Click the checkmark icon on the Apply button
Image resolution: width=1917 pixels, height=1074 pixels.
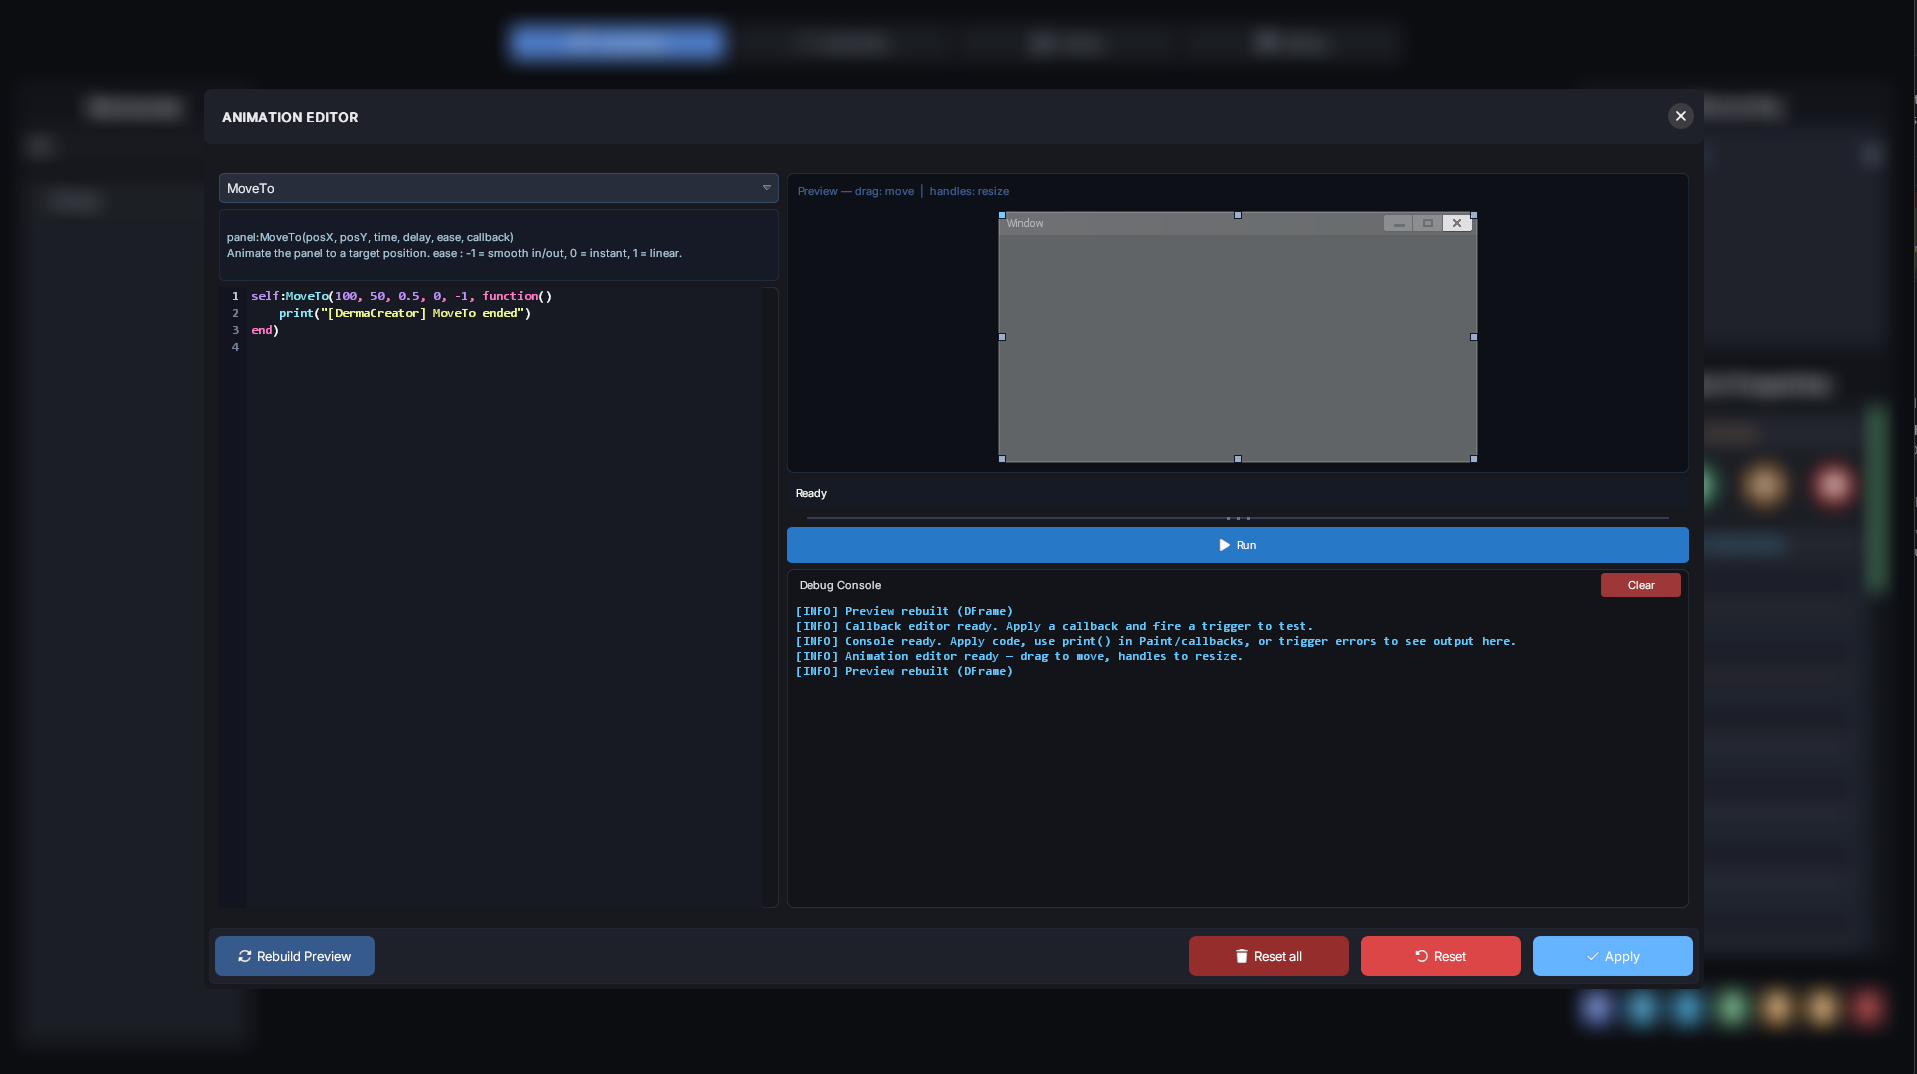tap(1592, 957)
